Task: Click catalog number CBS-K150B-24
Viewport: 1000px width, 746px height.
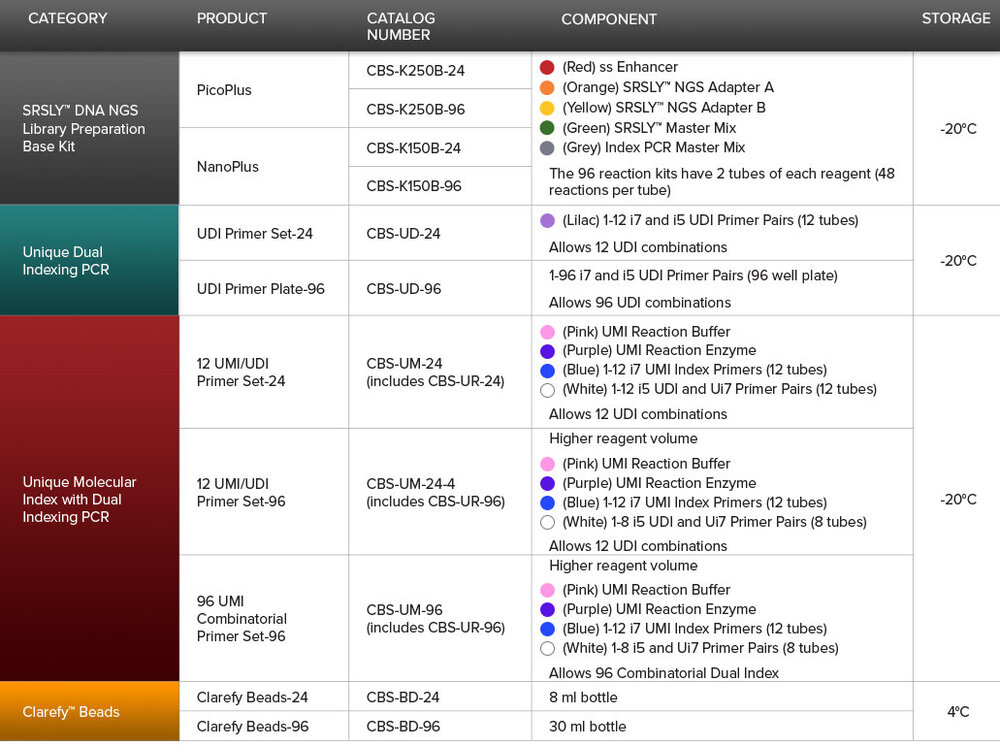Action: coord(413,148)
